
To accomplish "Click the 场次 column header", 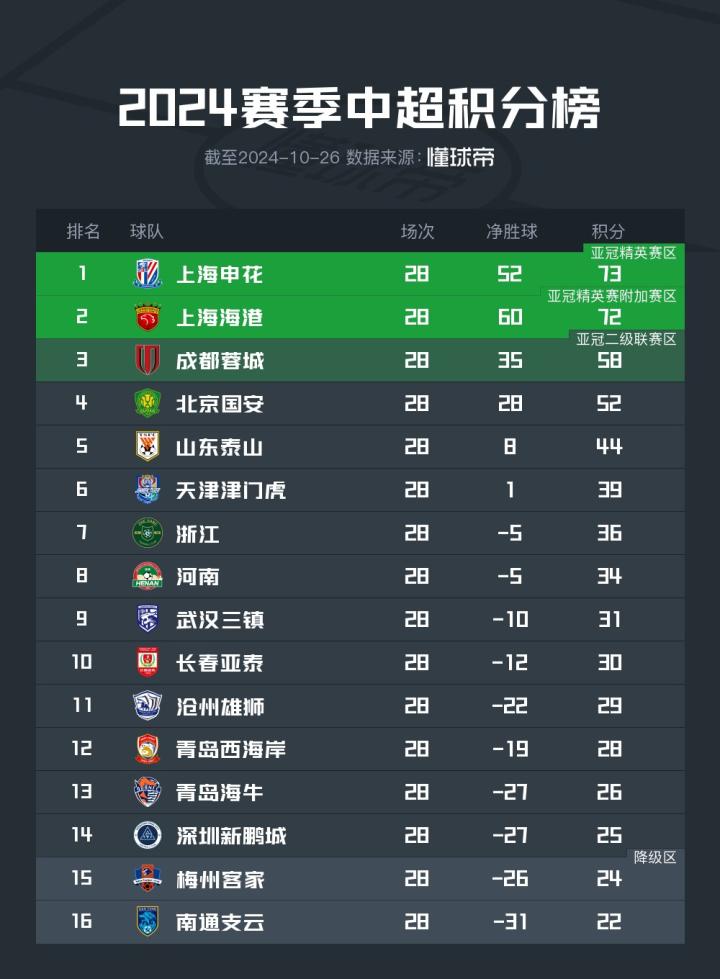I will pyautogui.click(x=417, y=231).
